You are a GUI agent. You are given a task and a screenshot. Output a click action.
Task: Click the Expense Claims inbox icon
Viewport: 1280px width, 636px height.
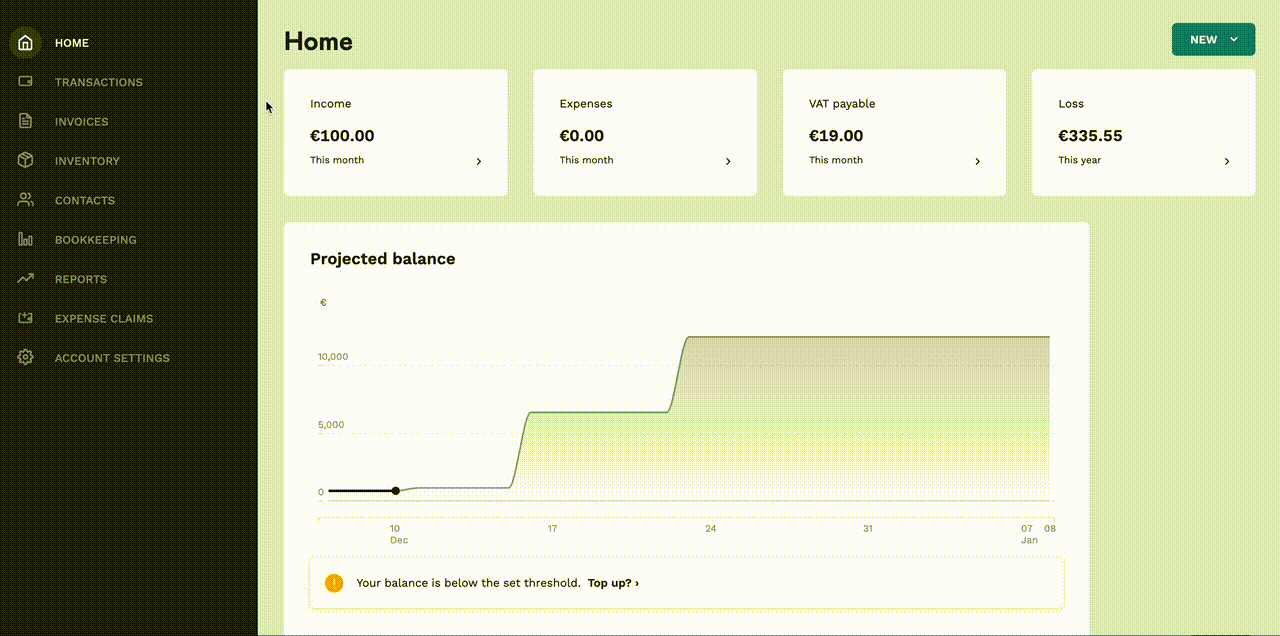click(x=25, y=318)
